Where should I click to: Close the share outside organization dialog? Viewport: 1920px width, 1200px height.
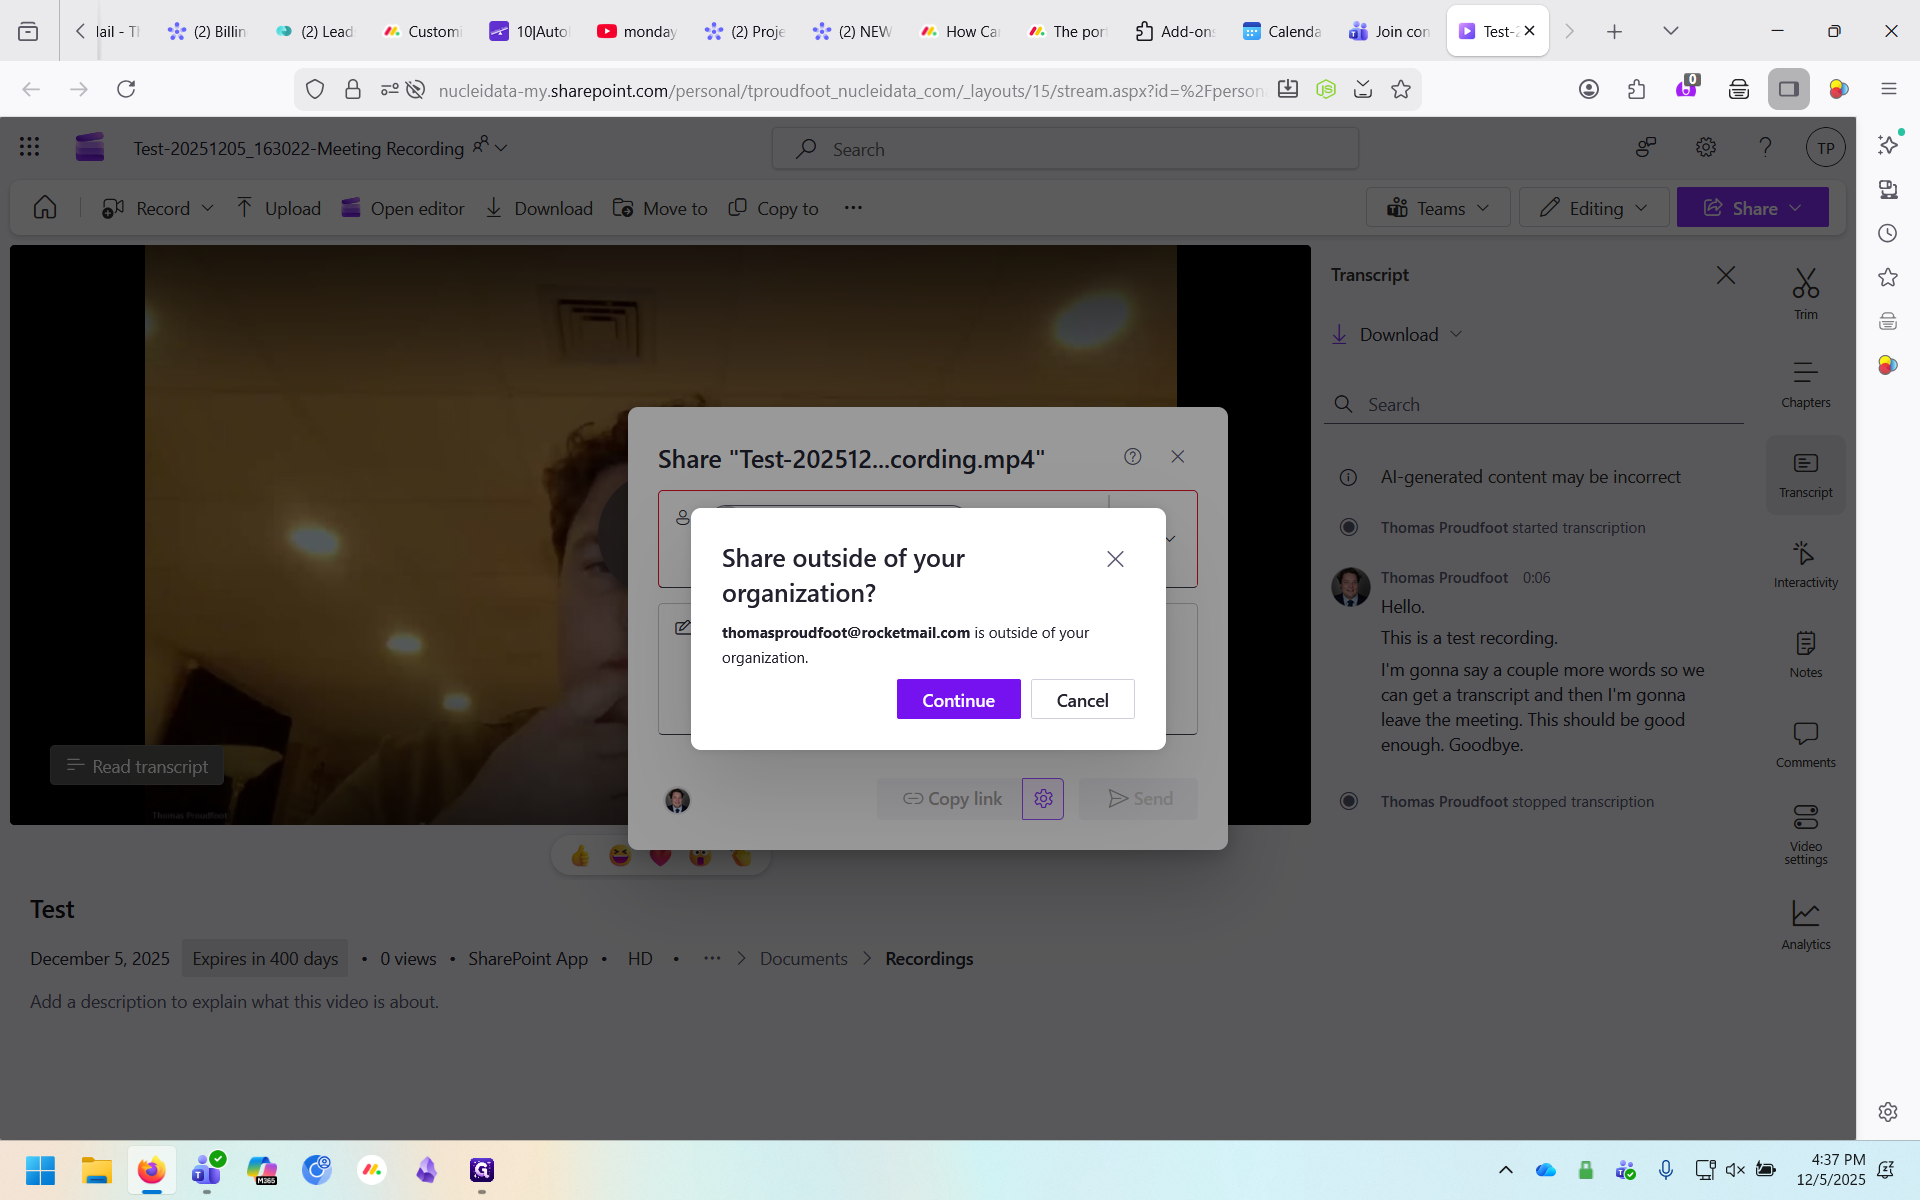[x=1115, y=559]
